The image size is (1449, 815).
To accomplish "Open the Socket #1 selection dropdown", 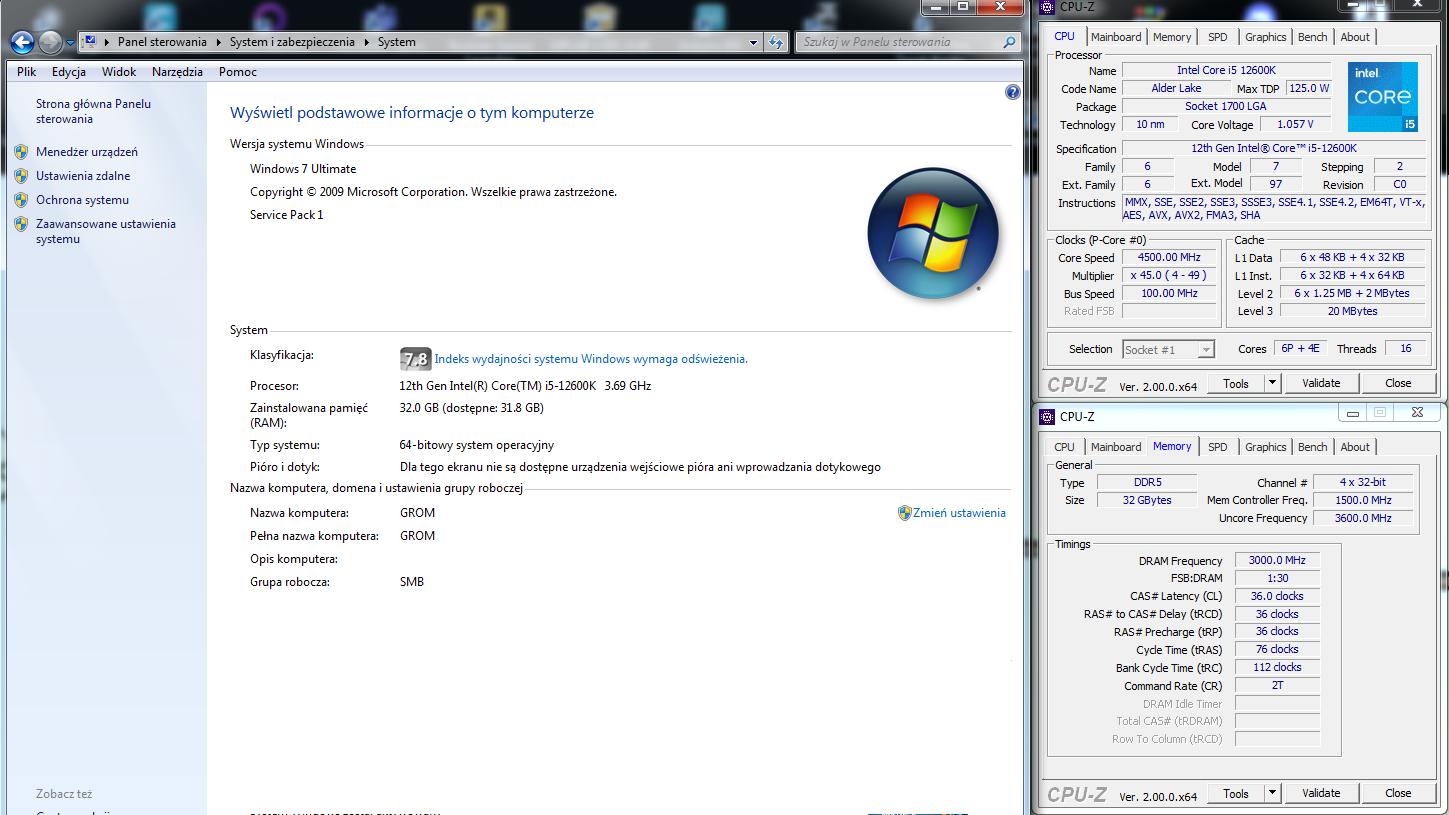I will click(x=1168, y=350).
